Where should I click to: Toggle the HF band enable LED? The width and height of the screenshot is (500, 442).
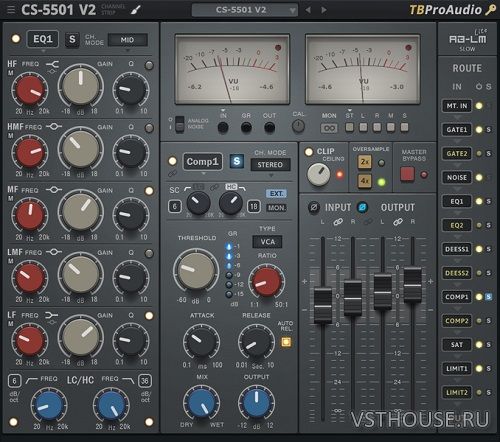(149, 65)
